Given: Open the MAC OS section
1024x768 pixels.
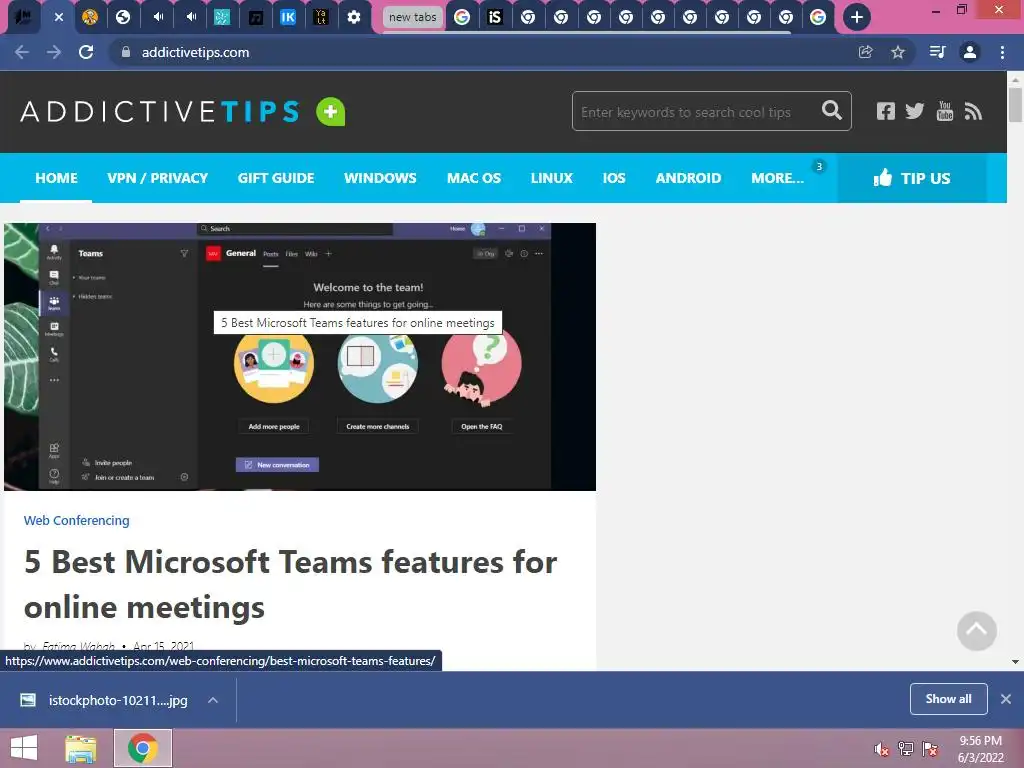Looking at the screenshot, I should coord(473,178).
